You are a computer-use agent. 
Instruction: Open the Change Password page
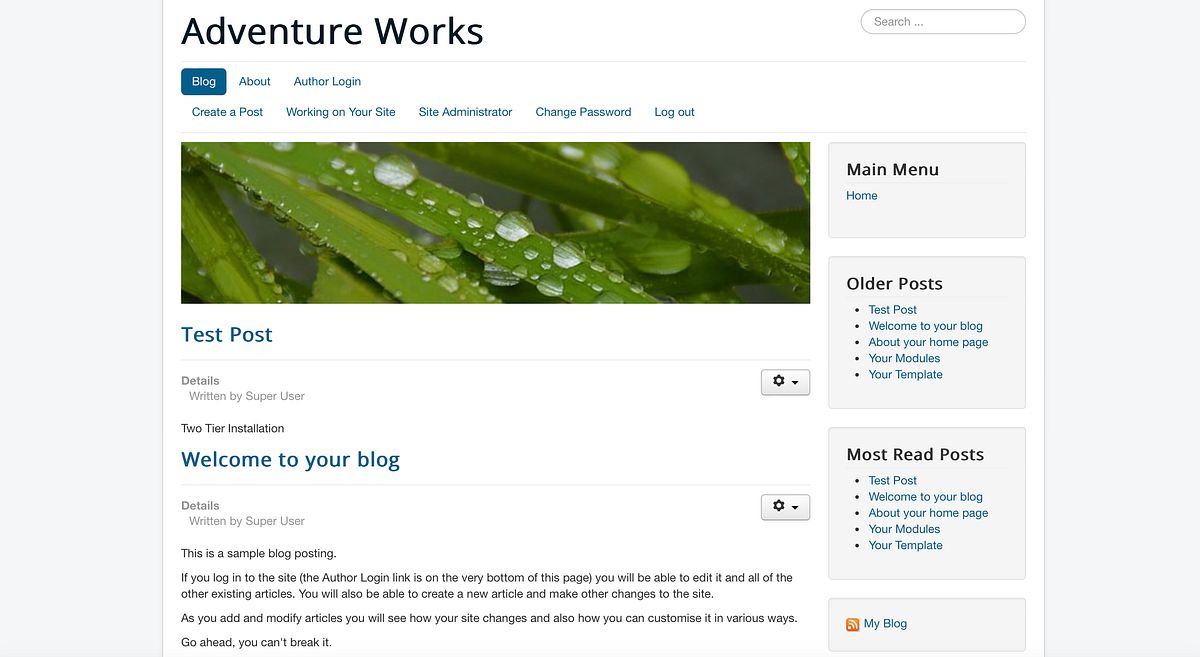(583, 112)
